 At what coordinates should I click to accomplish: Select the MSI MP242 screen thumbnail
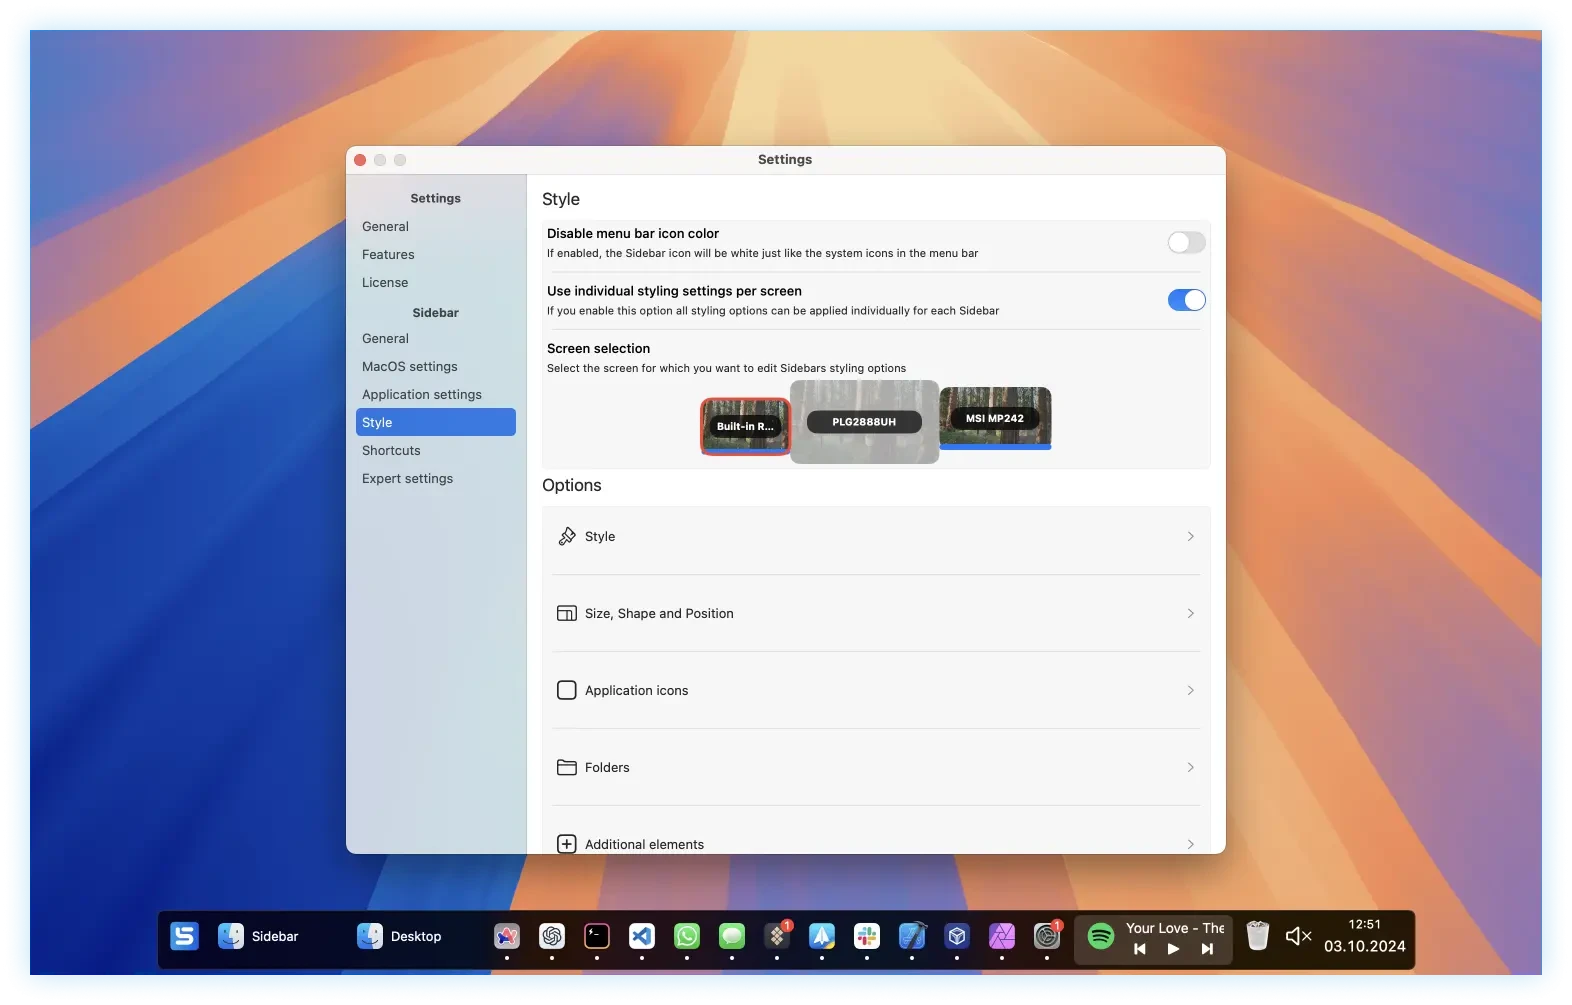pyautogui.click(x=995, y=418)
